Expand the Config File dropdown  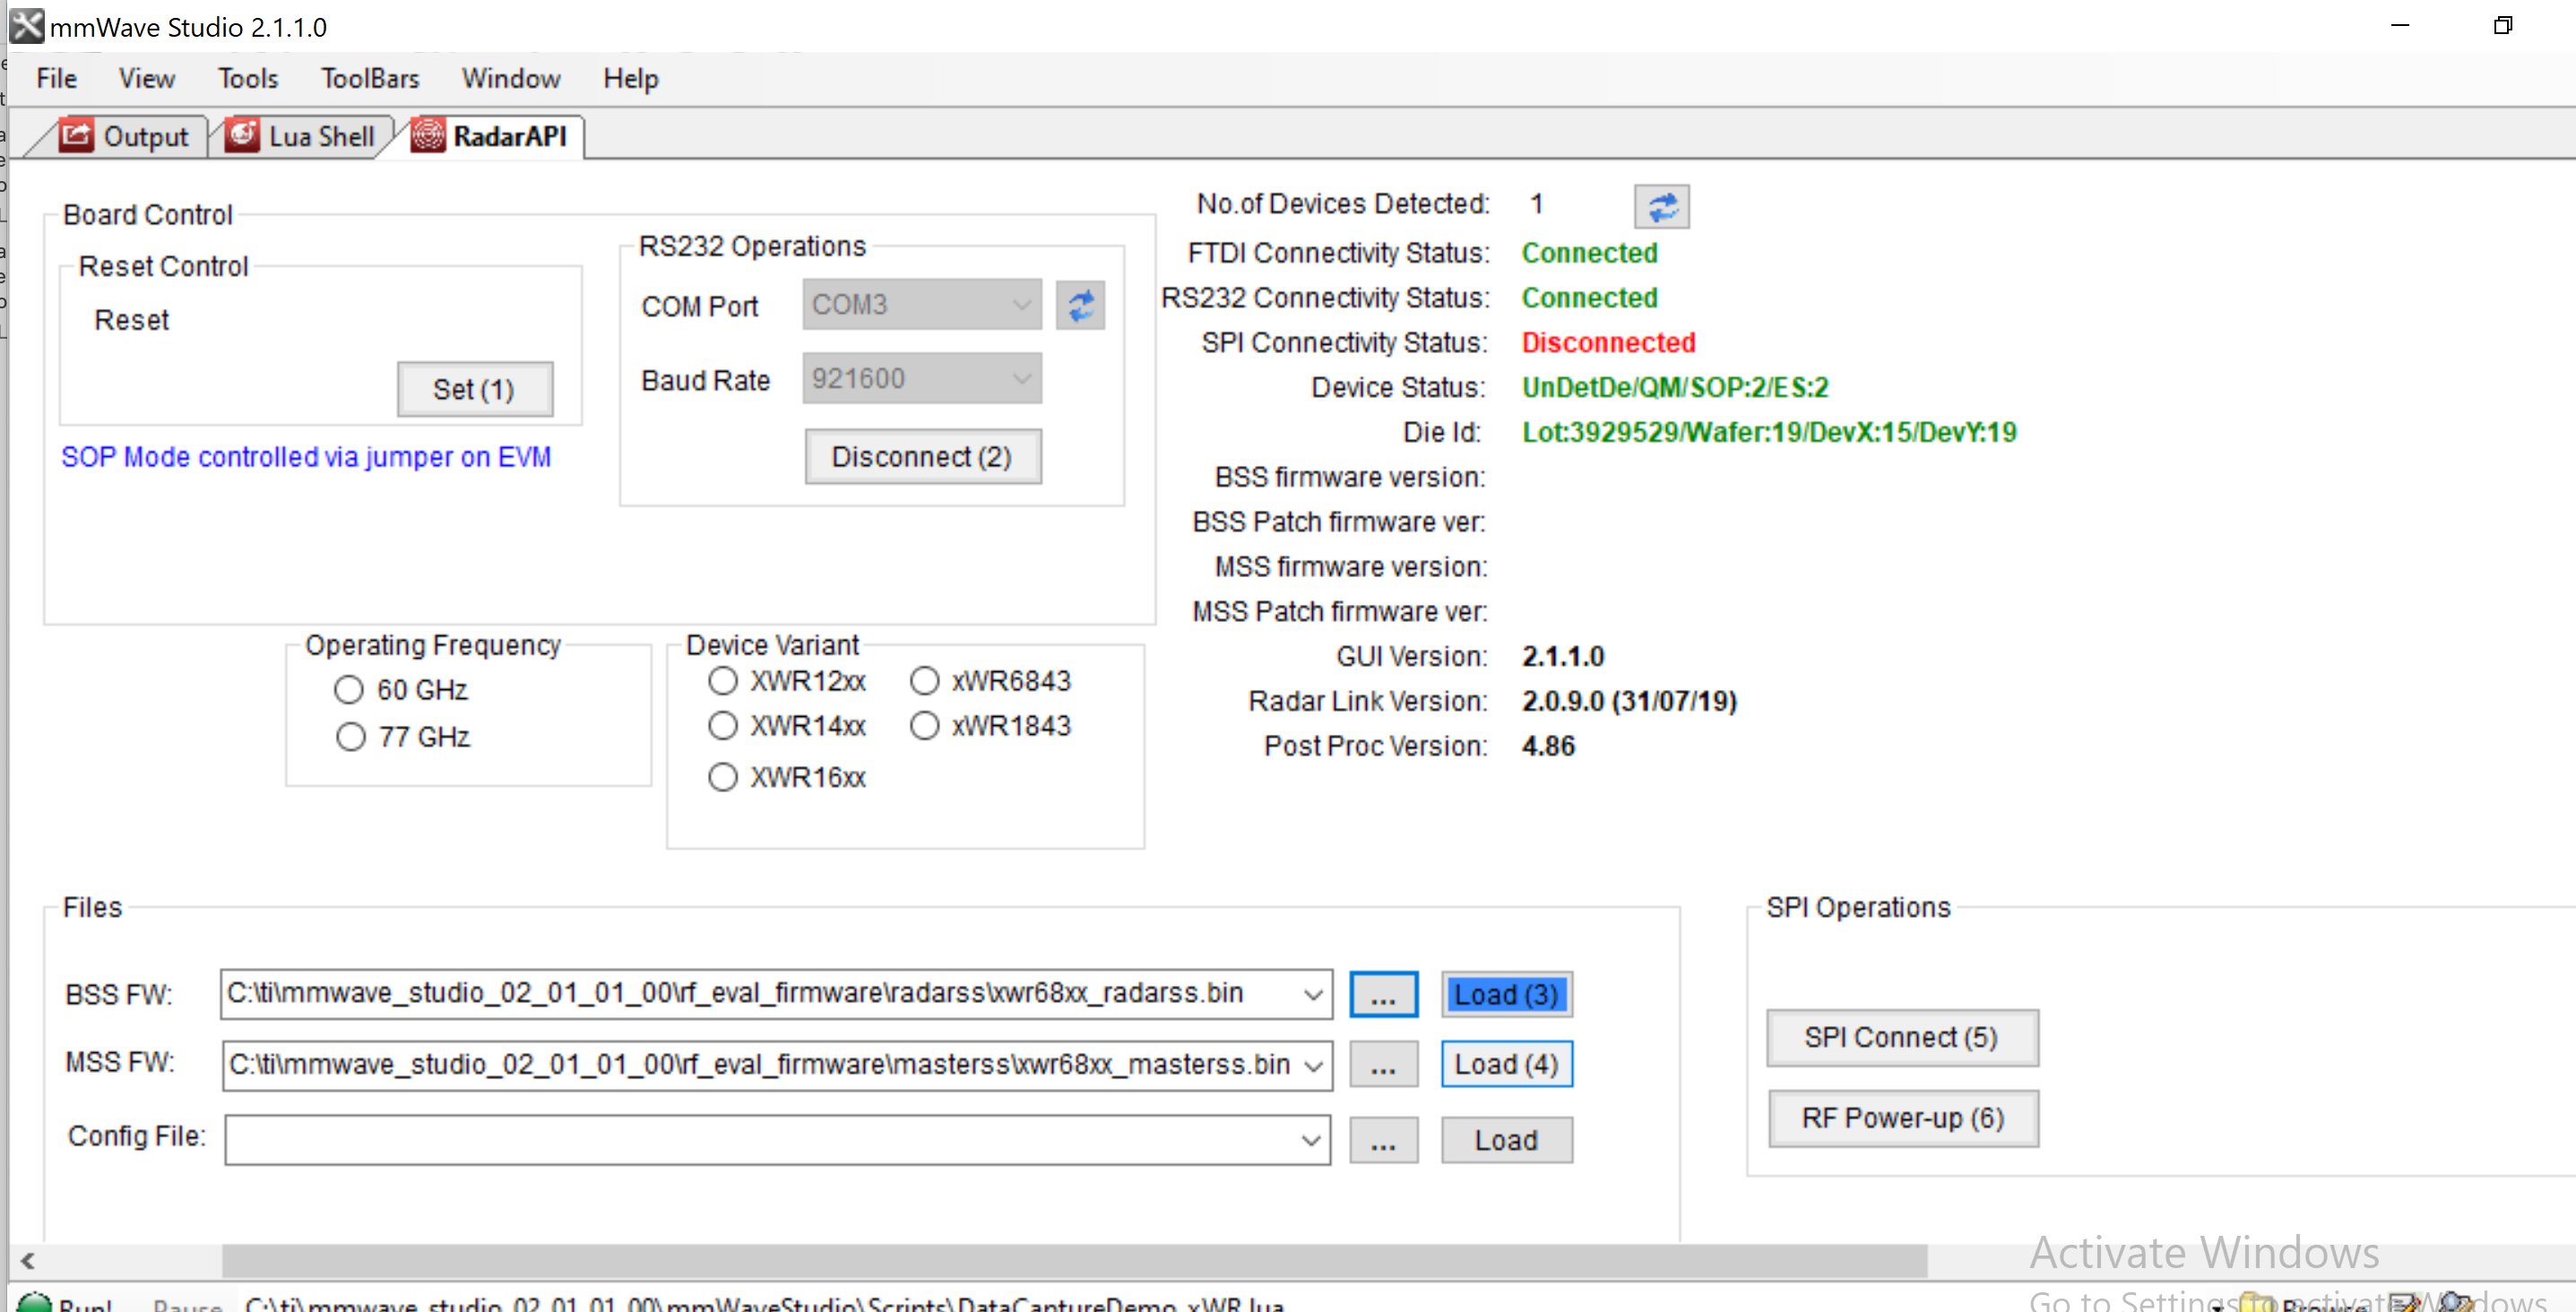tap(1311, 1140)
